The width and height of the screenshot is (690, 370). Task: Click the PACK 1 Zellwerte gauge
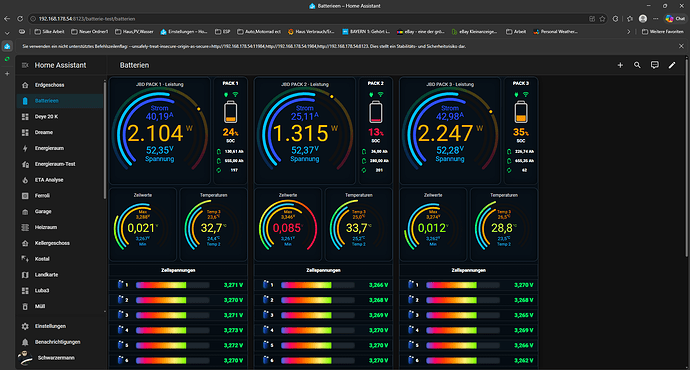[x=143, y=225]
